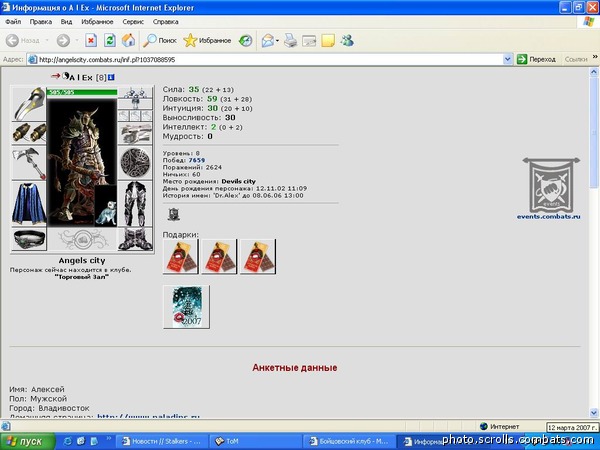Click the third chocolate gift

tap(258, 256)
